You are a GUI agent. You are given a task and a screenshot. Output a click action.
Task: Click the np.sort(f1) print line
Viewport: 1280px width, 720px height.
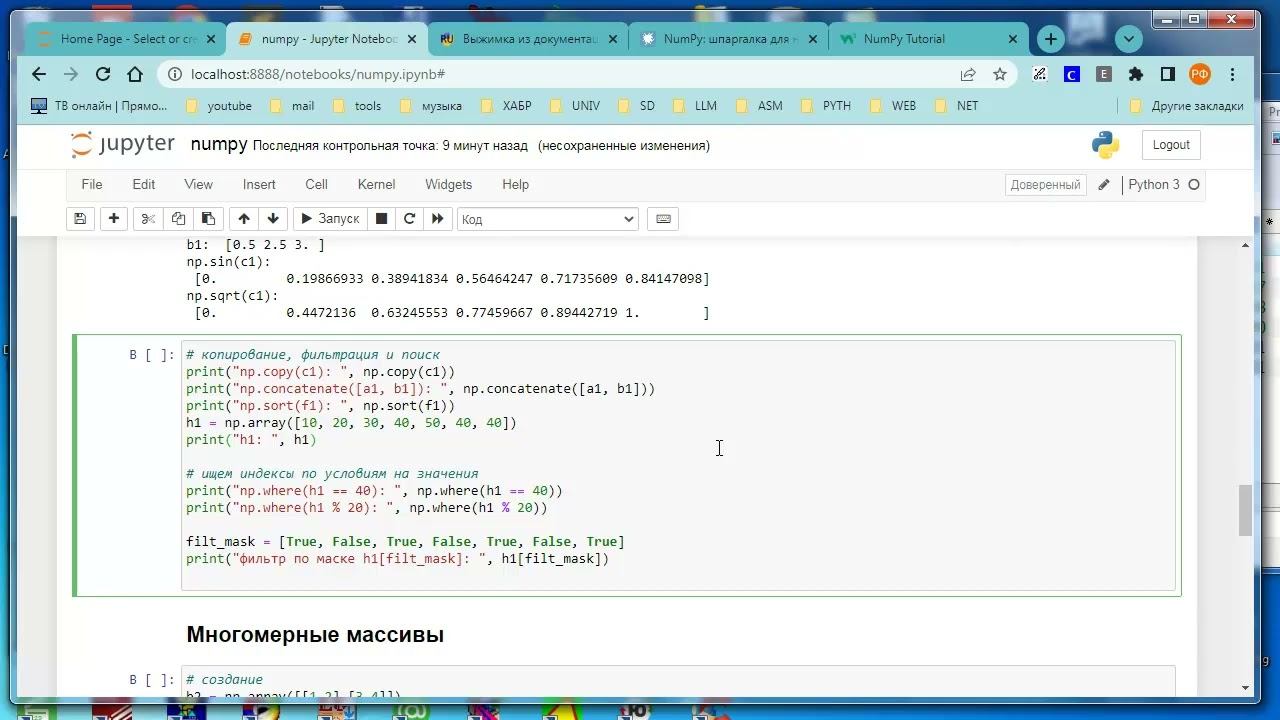(320, 406)
